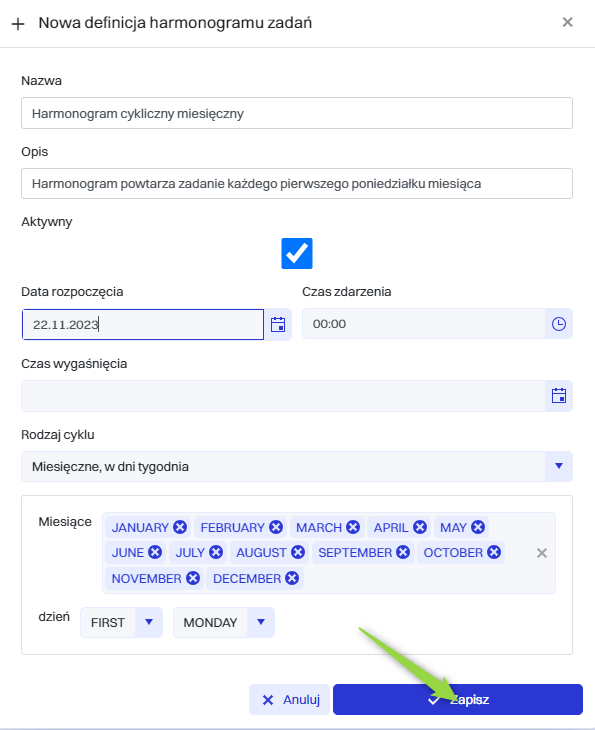Toggle the Aktywny checkbox
Image resolution: width=595 pixels, height=730 pixels.
(x=297, y=253)
